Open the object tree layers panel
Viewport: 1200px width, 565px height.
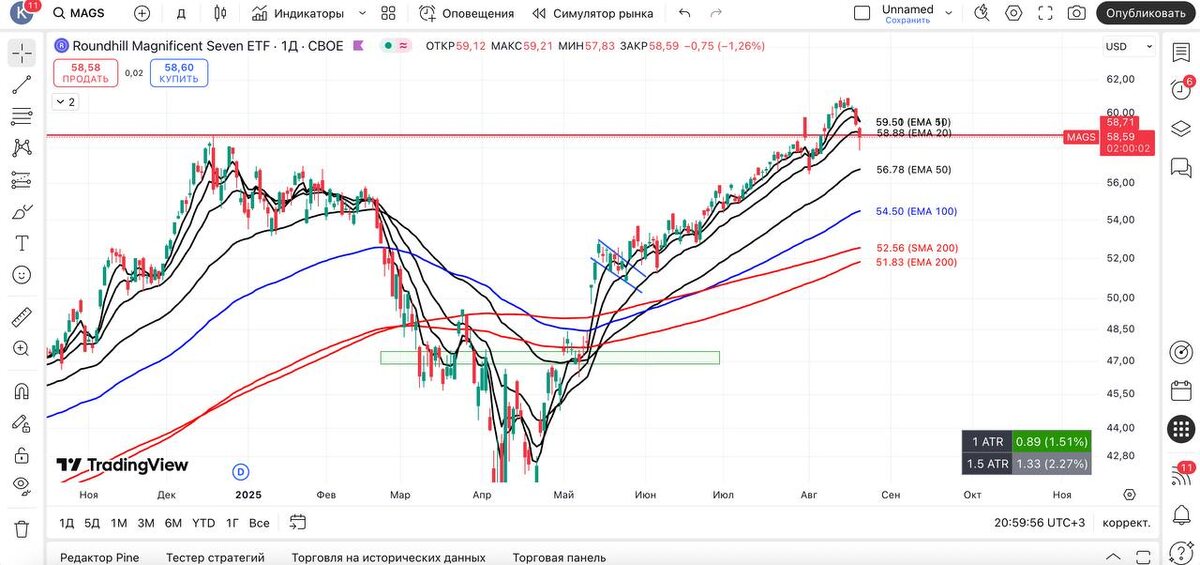tap(1181, 129)
